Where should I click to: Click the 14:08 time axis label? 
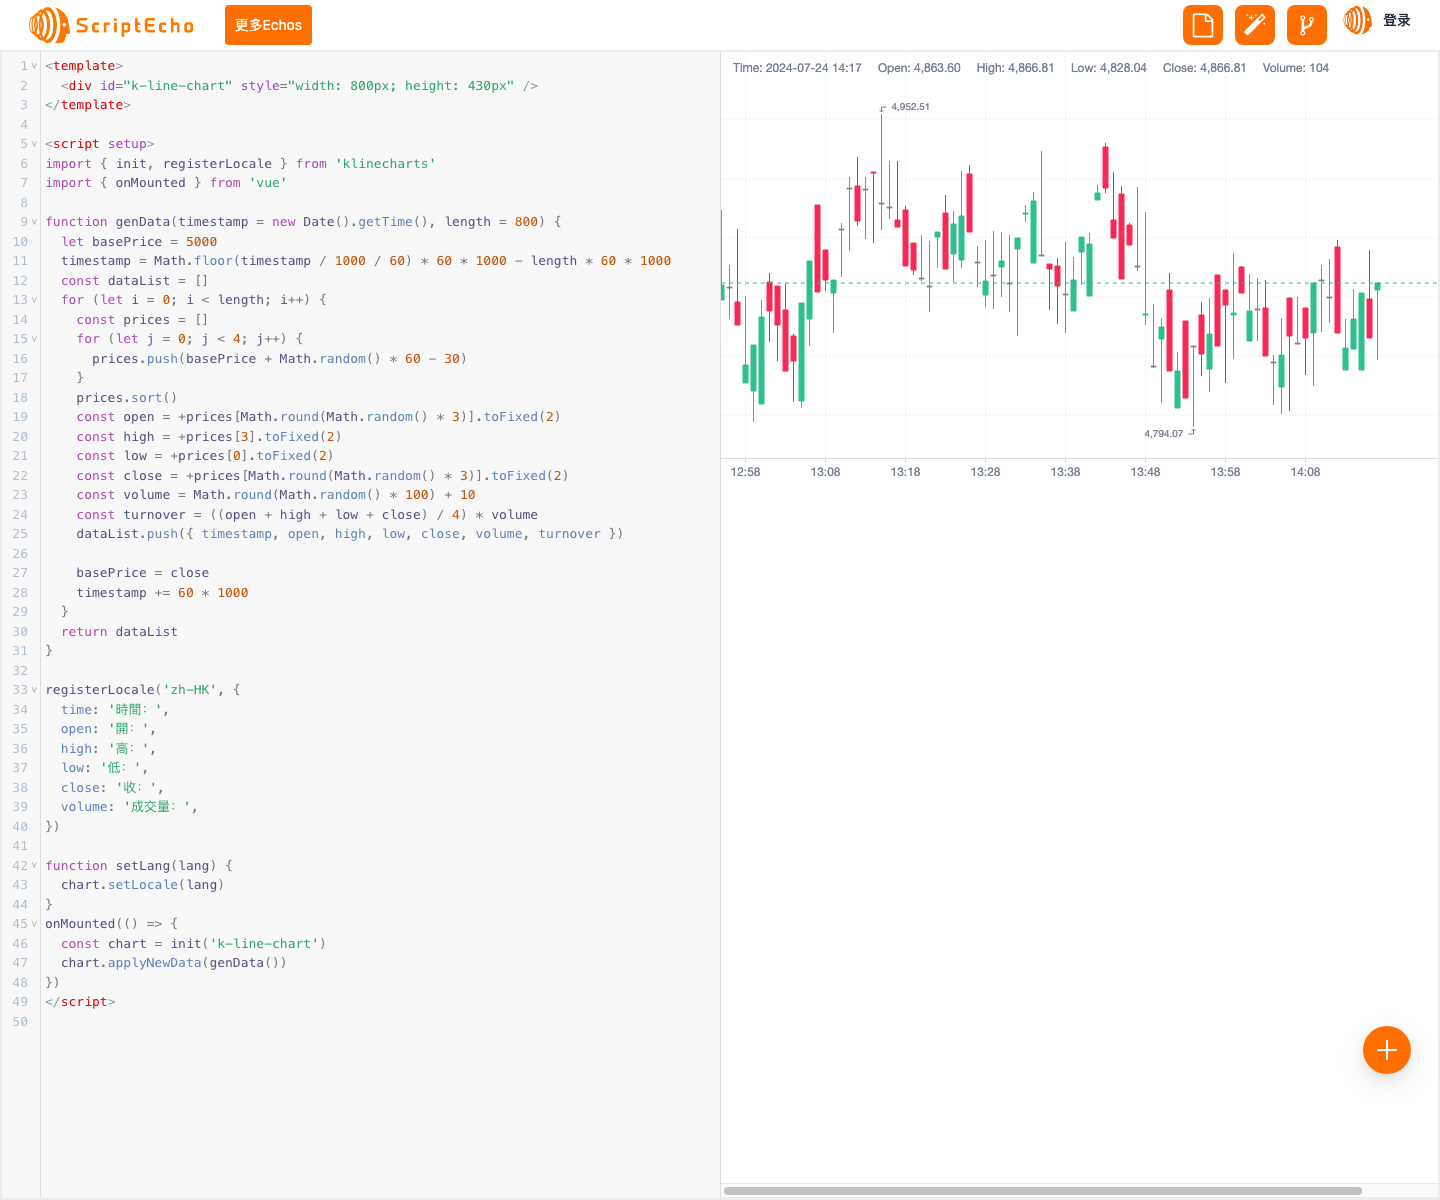[1305, 472]
